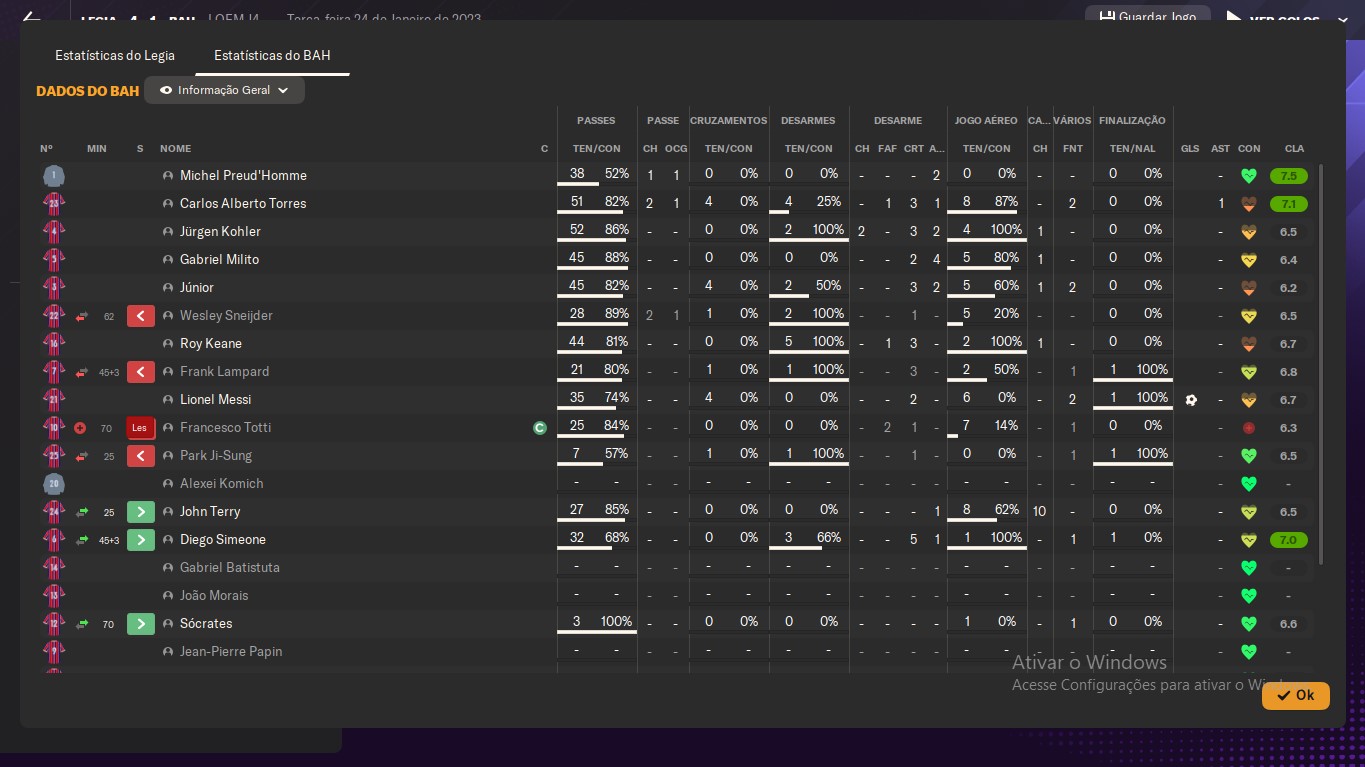Click the shirt icon beside João Morais
The height and width of the screenshot is (767, 1365).
coord(53,596)
